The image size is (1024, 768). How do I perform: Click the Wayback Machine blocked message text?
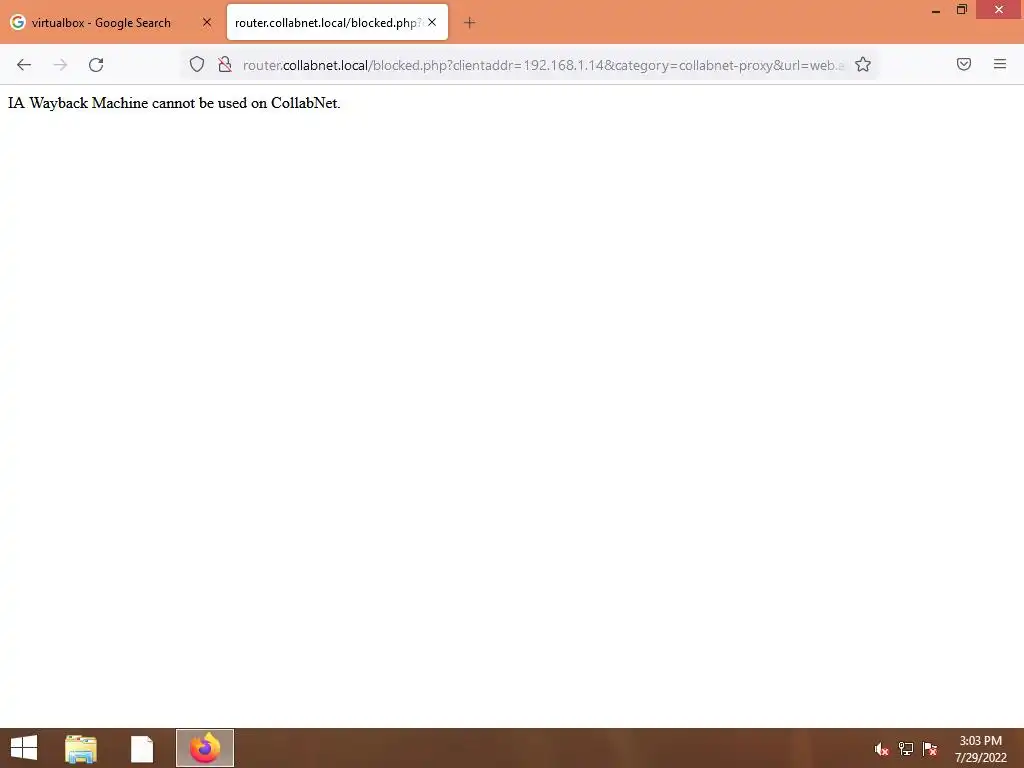click(174, 103)
